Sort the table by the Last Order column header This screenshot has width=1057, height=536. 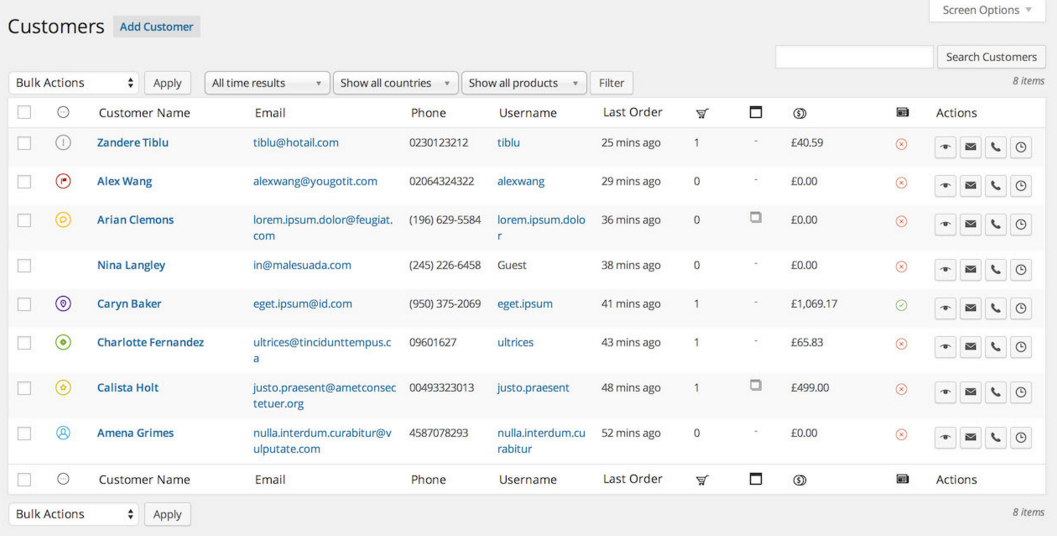[x=632, y=112]
